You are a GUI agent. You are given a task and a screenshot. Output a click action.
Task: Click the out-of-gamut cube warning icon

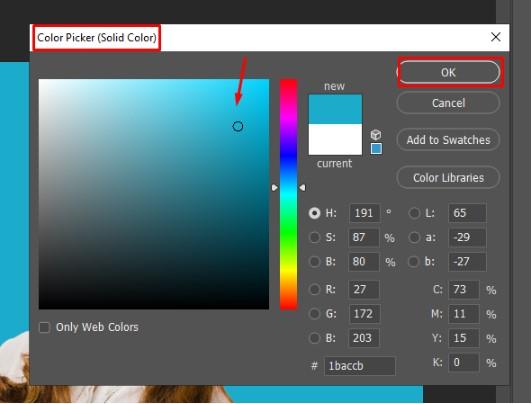376,135
